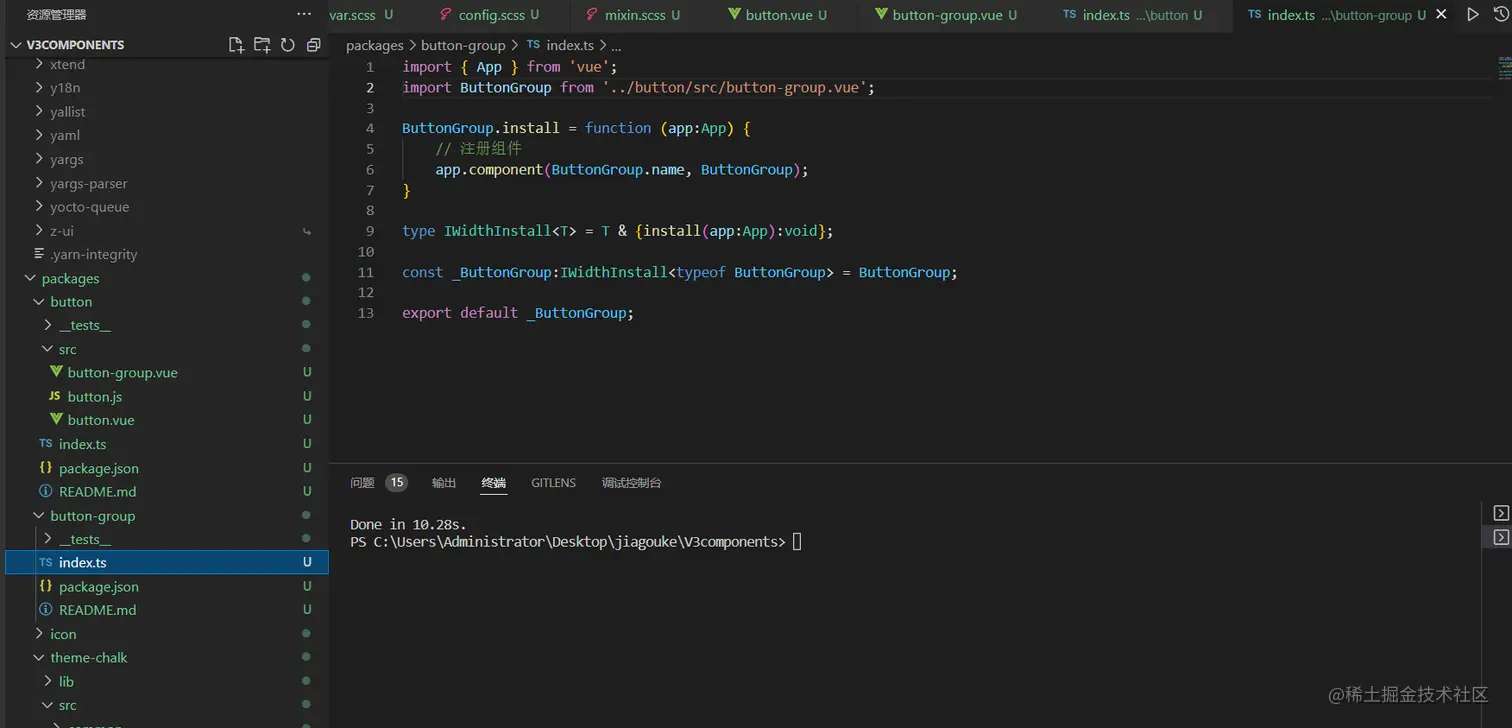This screenshot has height=728, width=1512.
Task: Select the 终端 terminal panel tab
Action: [494, 483]
